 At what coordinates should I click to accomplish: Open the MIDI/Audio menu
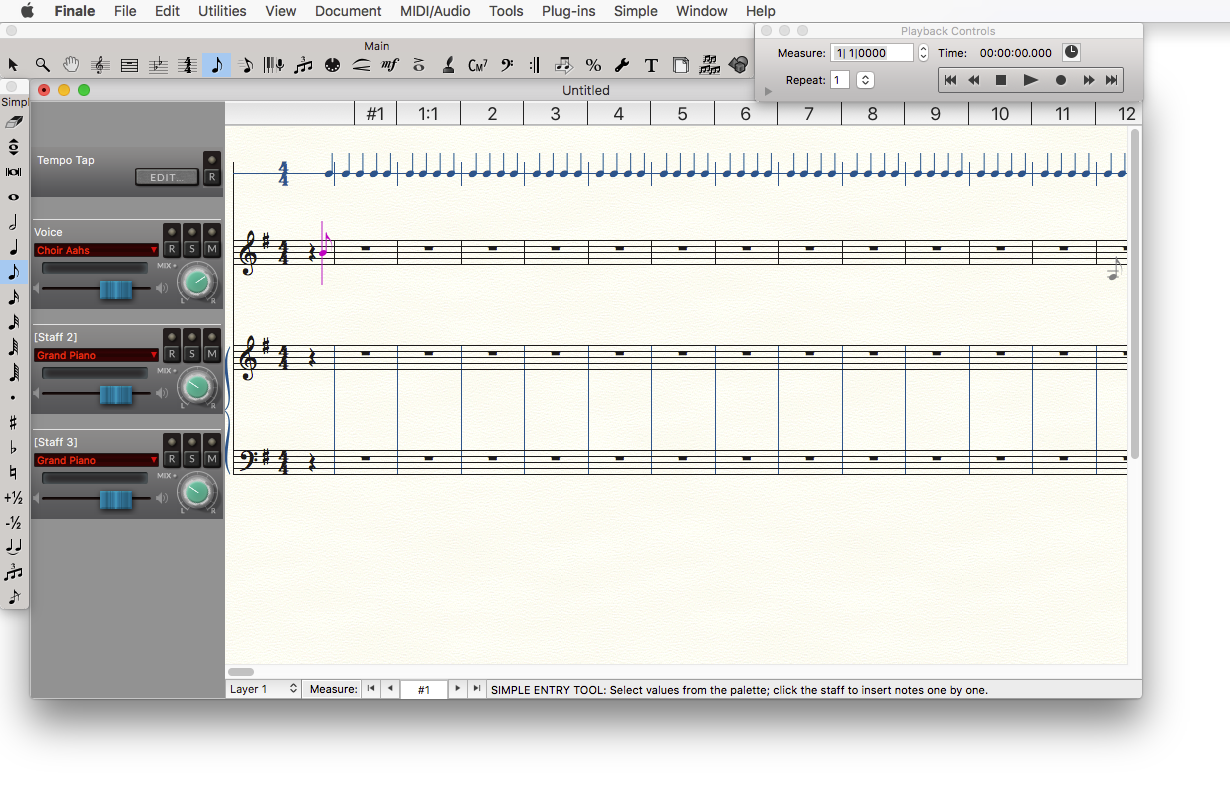[x=435, y=11]
